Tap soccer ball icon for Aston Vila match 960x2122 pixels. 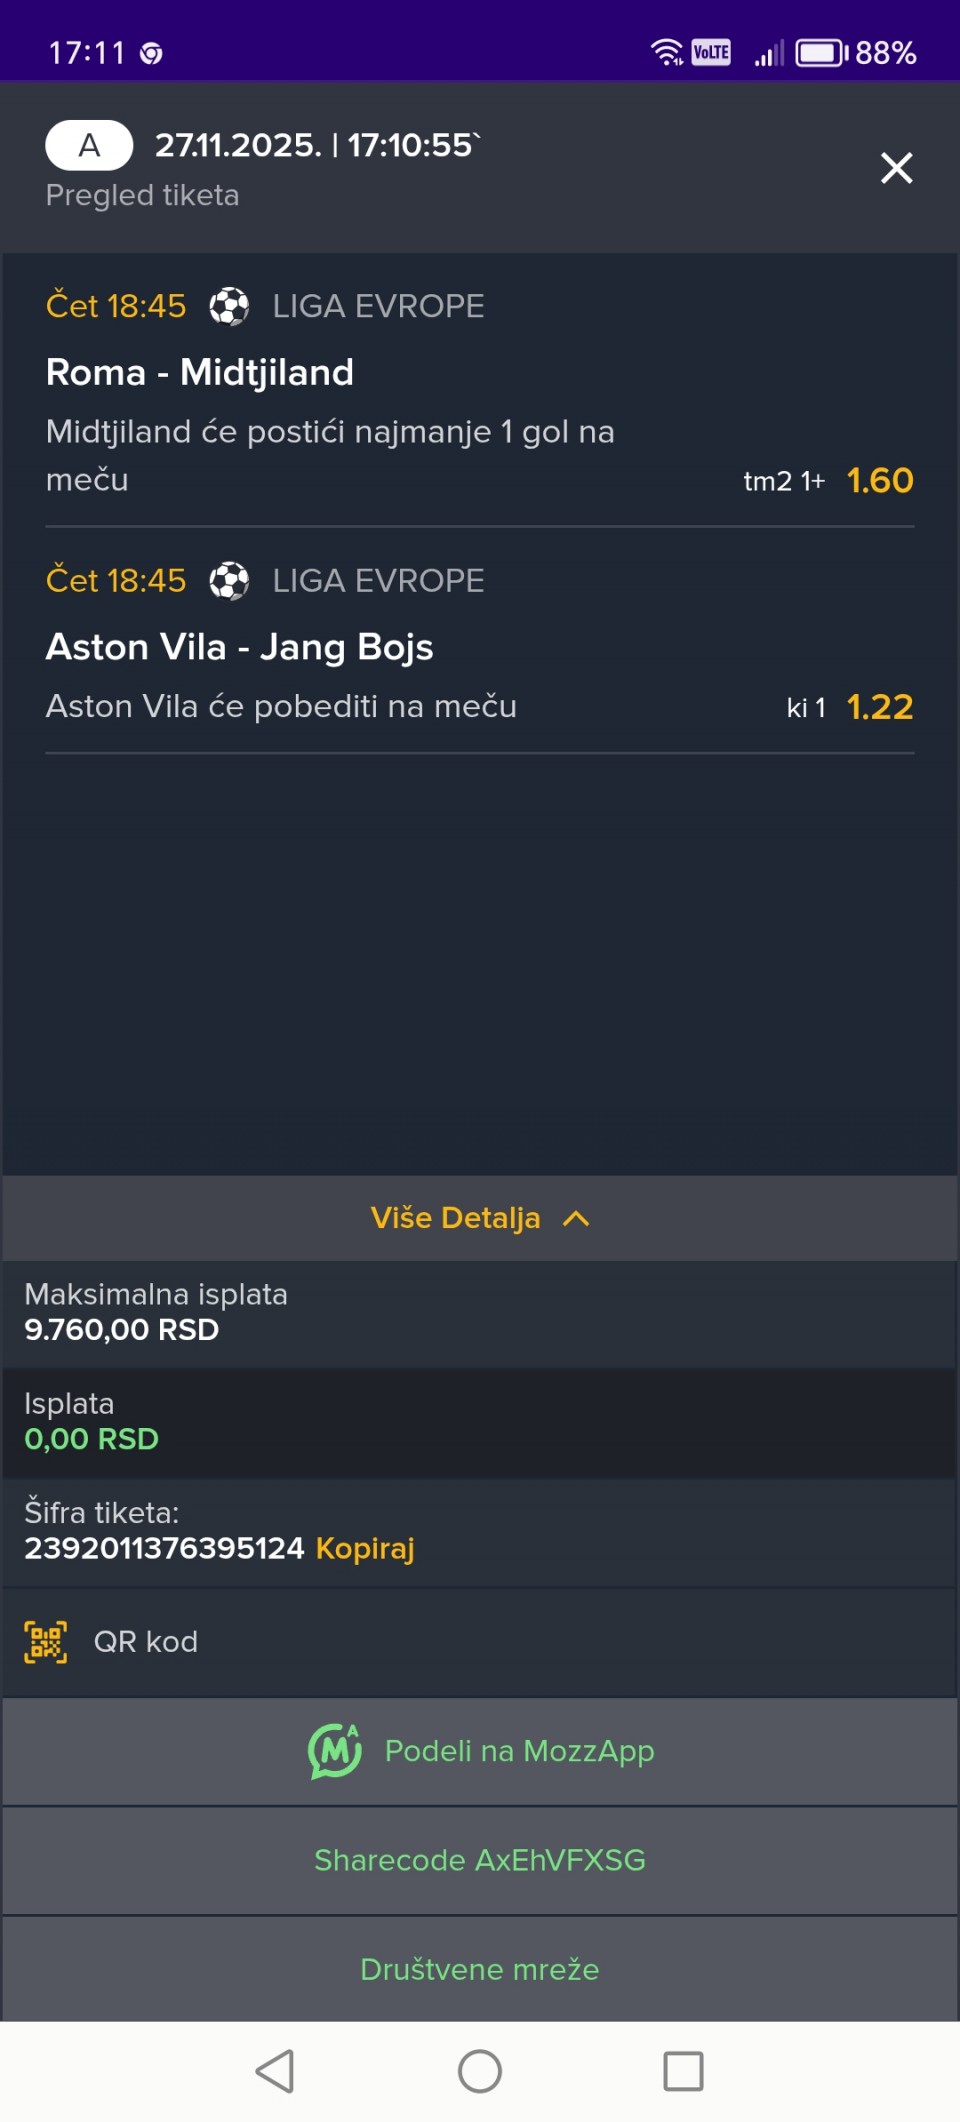click(229, 581)
